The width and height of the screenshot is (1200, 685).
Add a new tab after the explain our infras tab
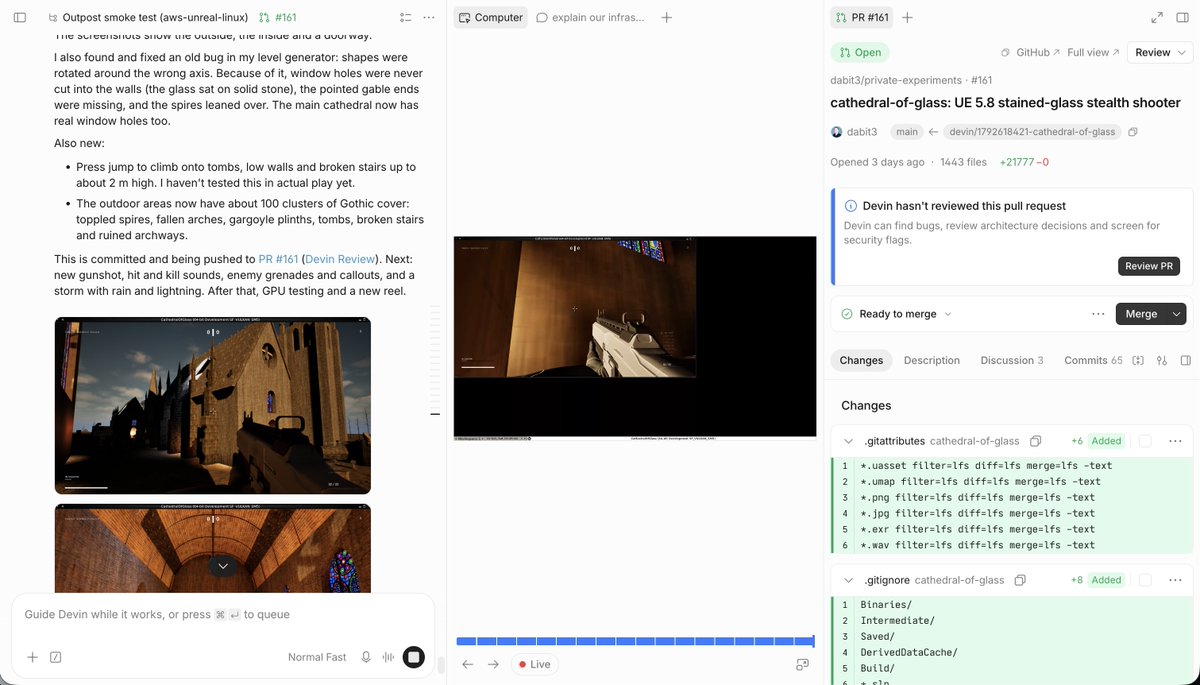coord(667,18)
